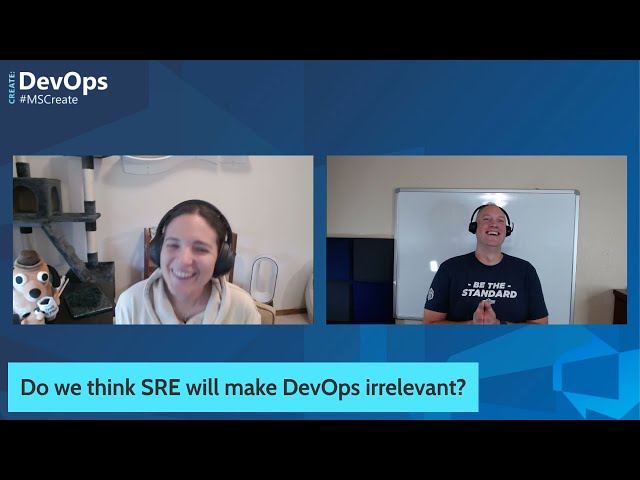640x480 pixels.
Task: Click the 'Do we think SRE will make DevOps irrelevant?' caption banner
Action: tap(243, 387)
